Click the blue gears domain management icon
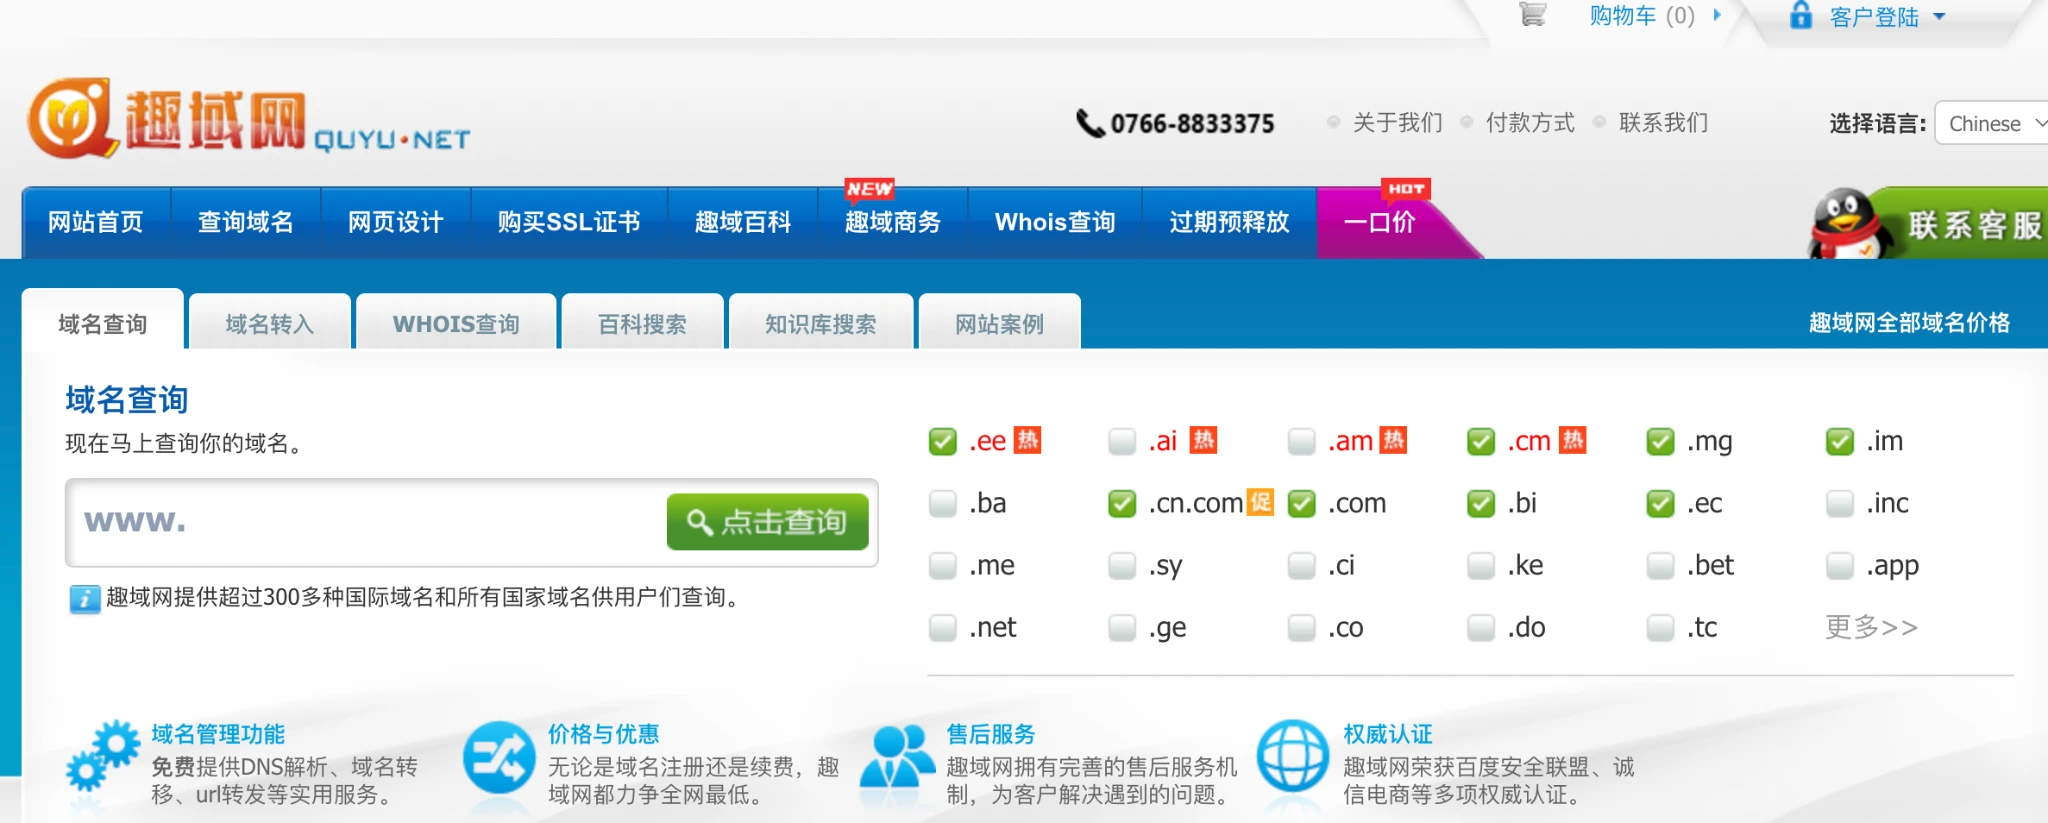 (102, 755)
